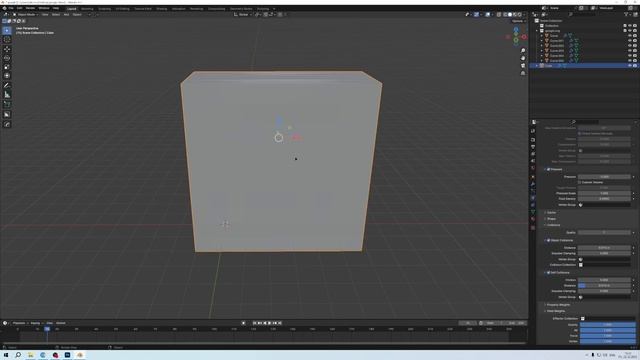Open the Edit menu
The width and height of the screenshot is (640, 360).
[20, 8]
